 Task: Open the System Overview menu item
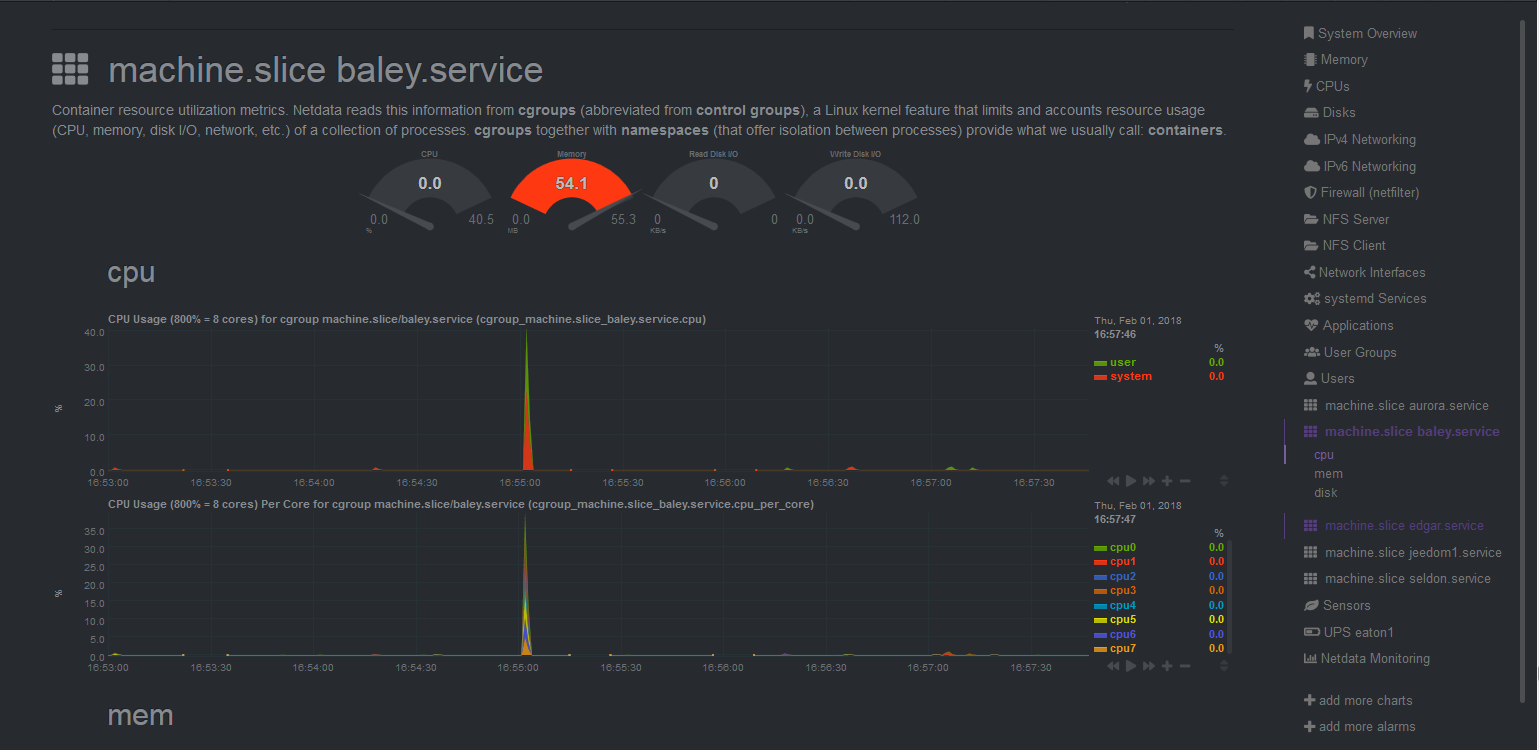[x=1369, y=33]
